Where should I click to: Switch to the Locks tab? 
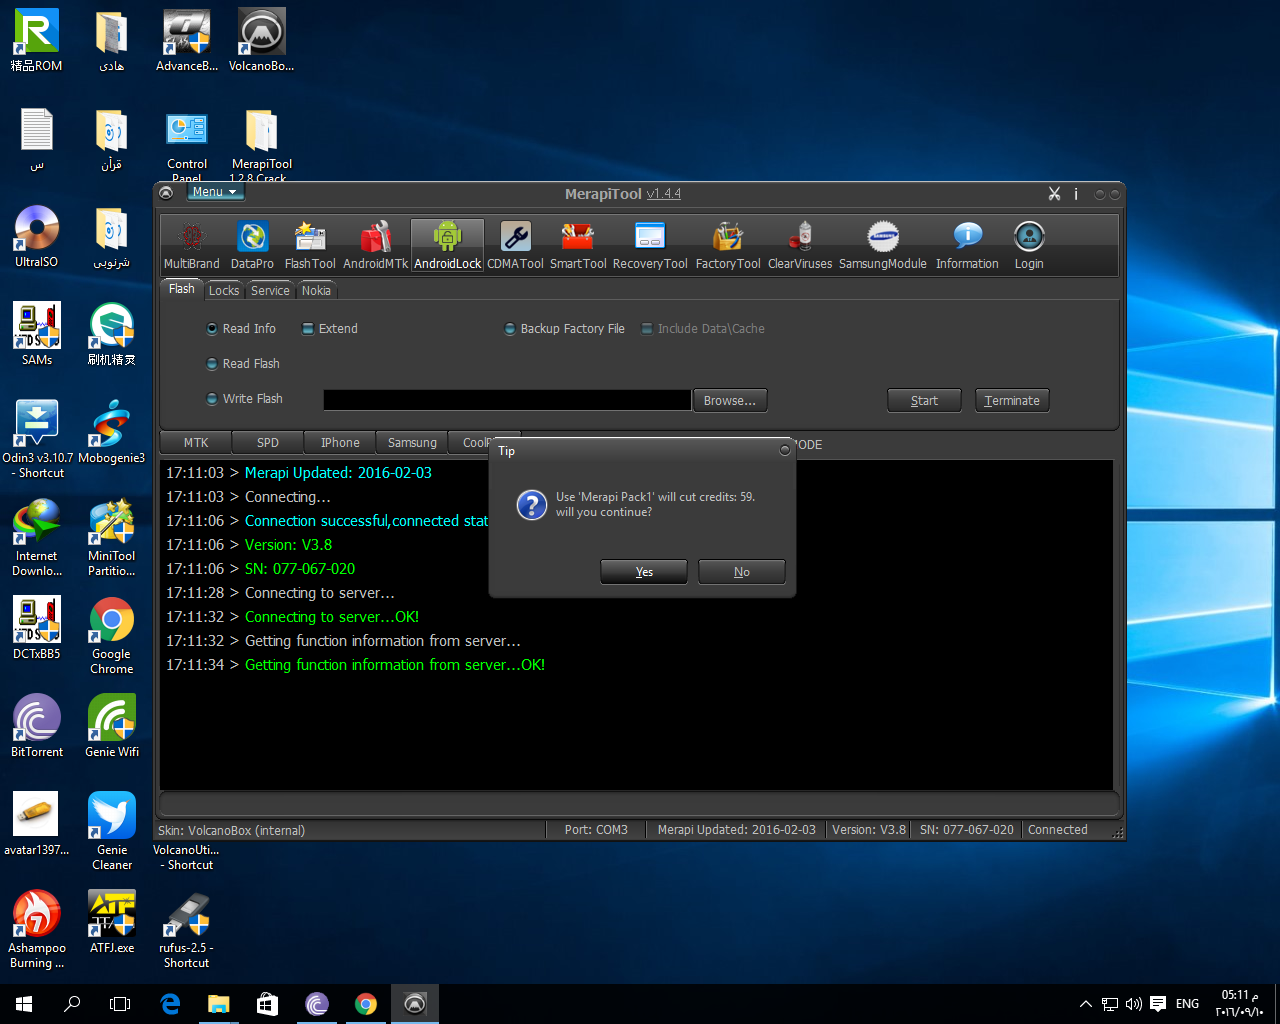coord(224,291)
